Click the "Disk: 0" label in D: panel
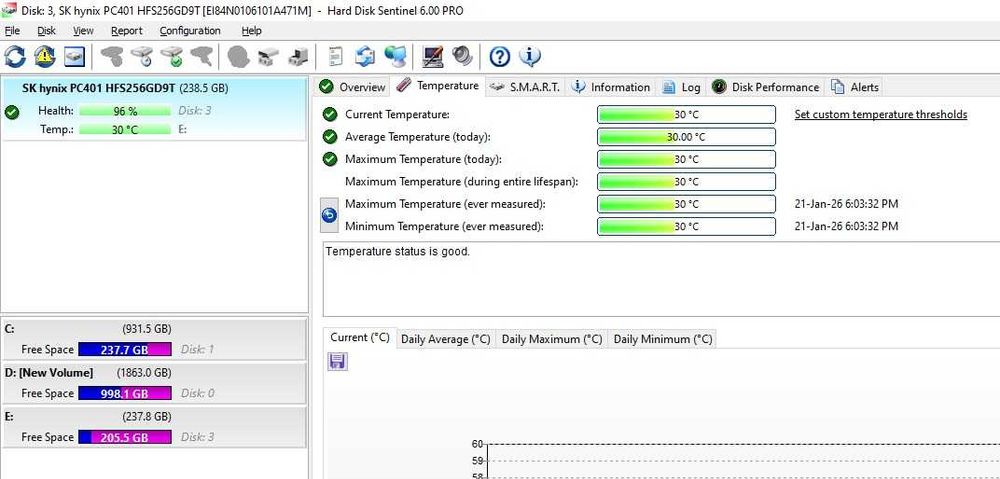1000x479 pixels. coord(198,394)
